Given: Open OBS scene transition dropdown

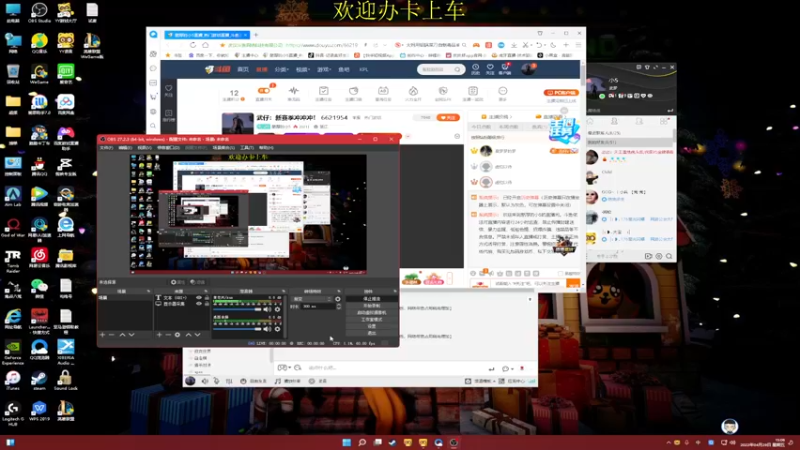Looking at the screenshot, I should coord(313,299).
